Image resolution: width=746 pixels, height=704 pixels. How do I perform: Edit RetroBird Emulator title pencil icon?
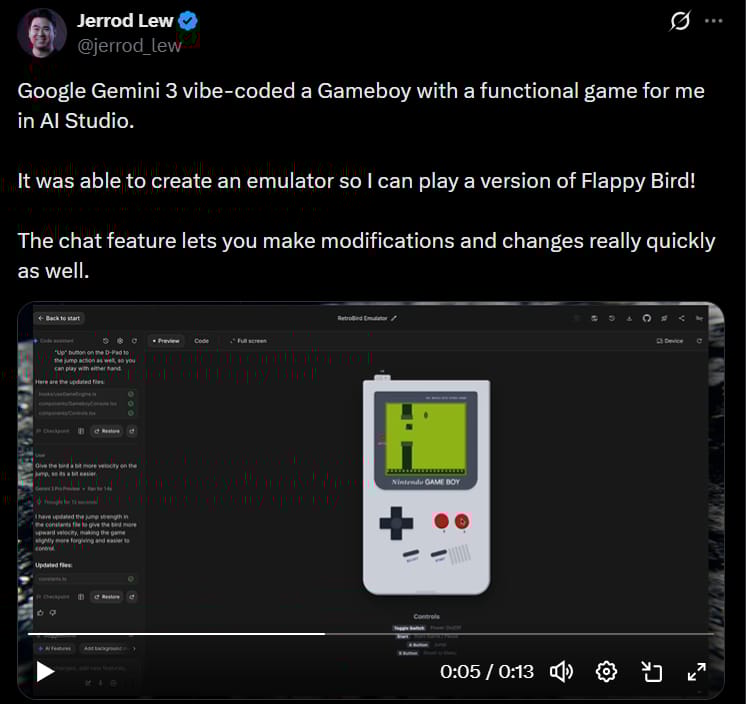pyautogui.click(x=394, y=318)
